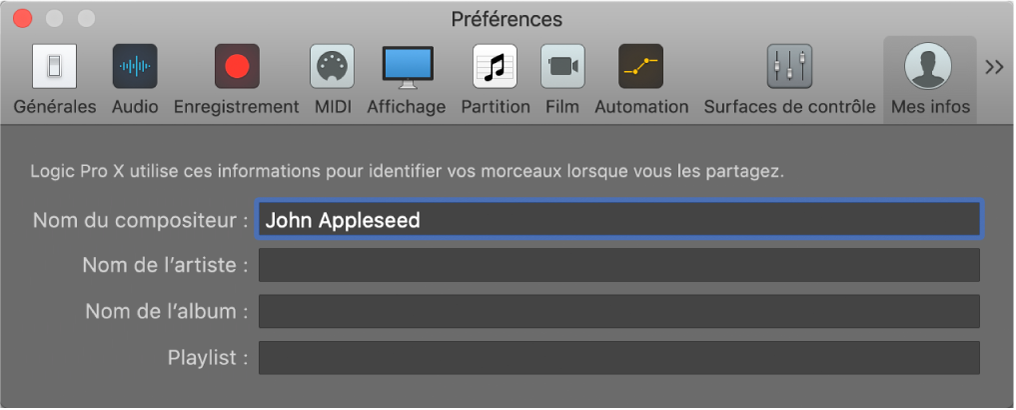Close the Préférences window
Image resolution: width=1016 pixels, height=410 pixels.
tap(23, 18)
